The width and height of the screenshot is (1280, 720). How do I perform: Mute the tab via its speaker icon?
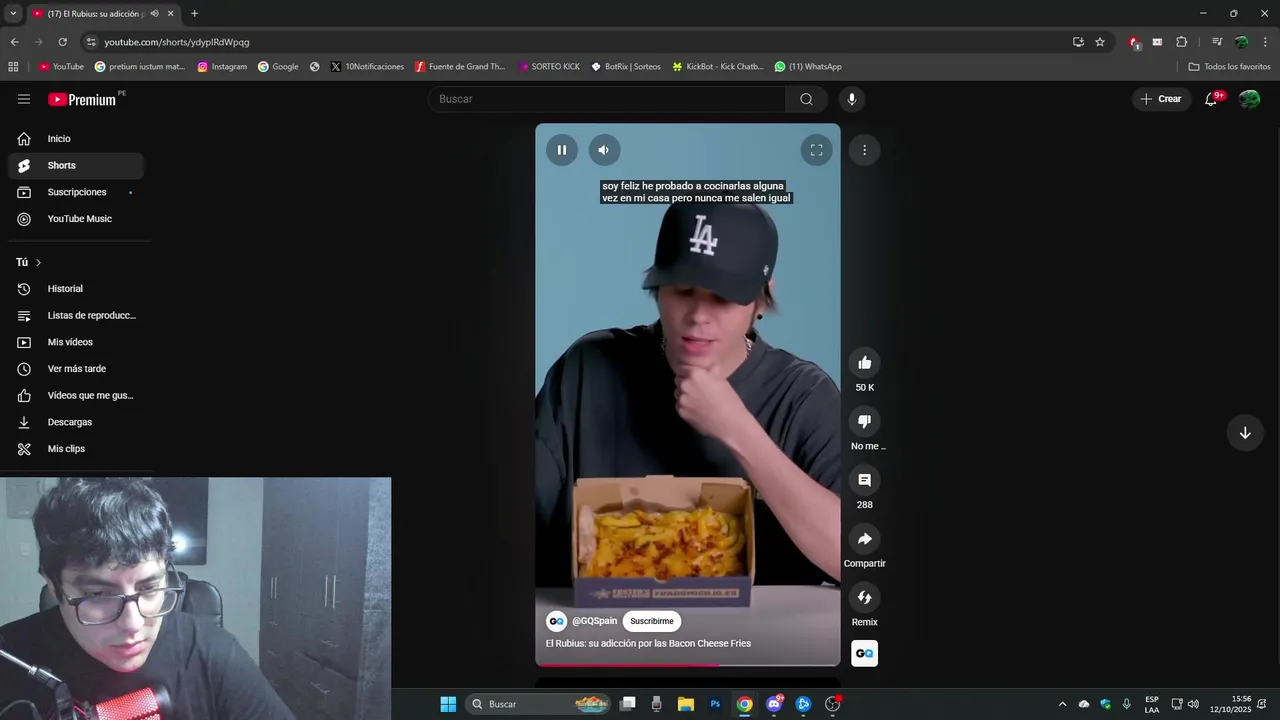coord(154,14)
